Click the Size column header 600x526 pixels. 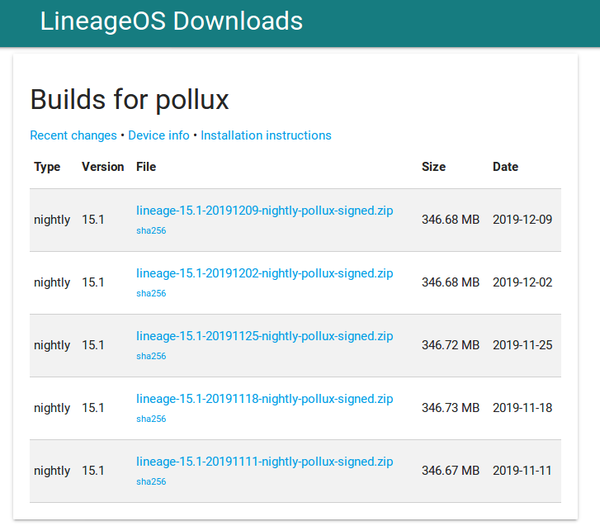[x=434, y=167]
